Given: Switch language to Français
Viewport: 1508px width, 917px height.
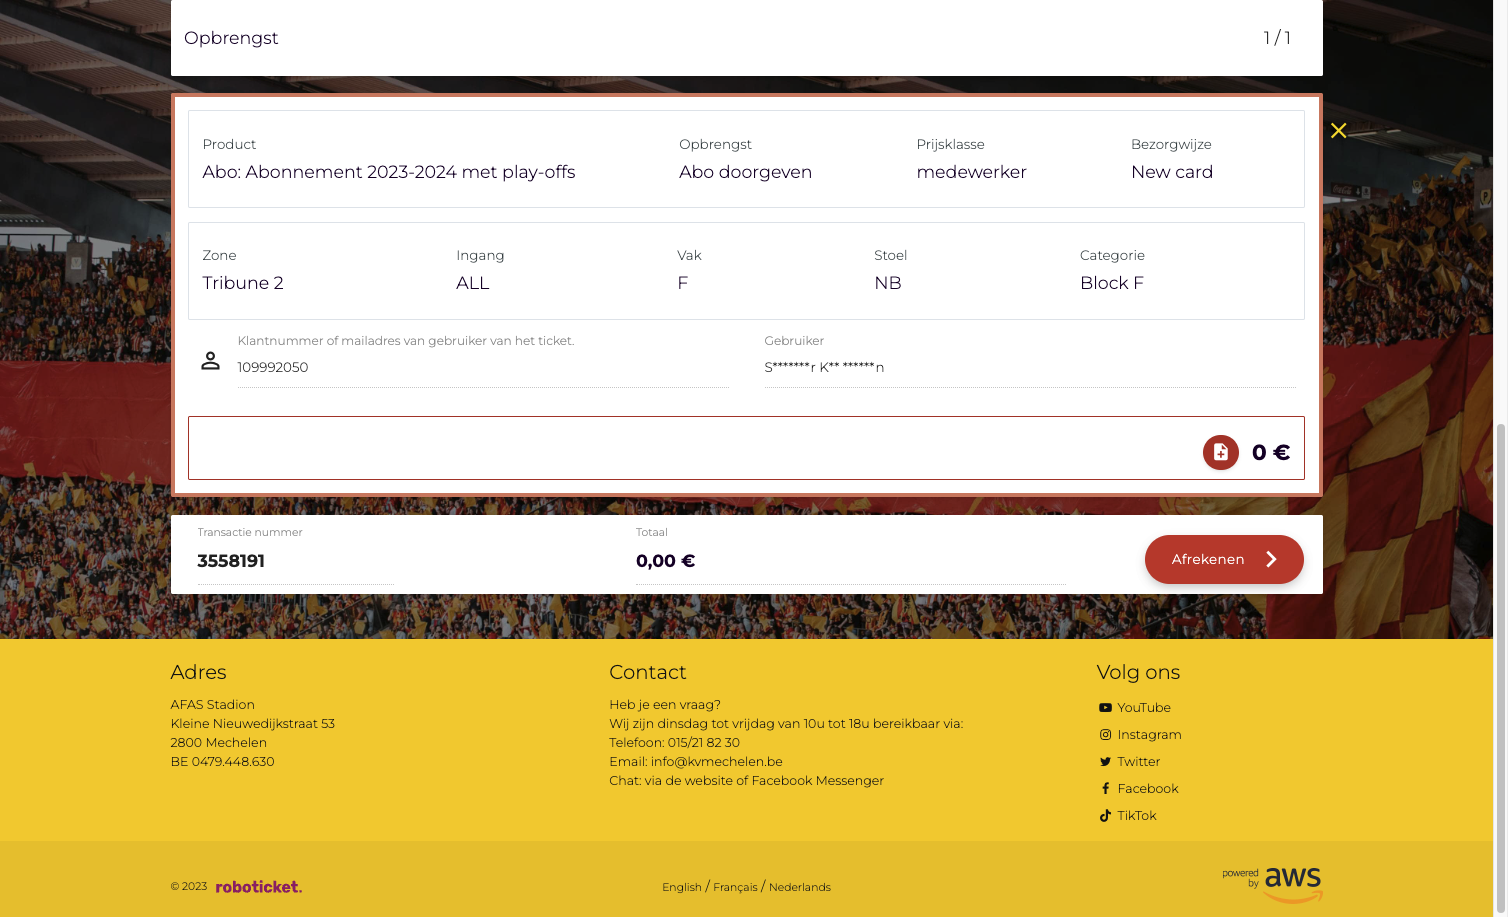Looking at the screenshot, I should pyautogui.click(x=735, y=887).
